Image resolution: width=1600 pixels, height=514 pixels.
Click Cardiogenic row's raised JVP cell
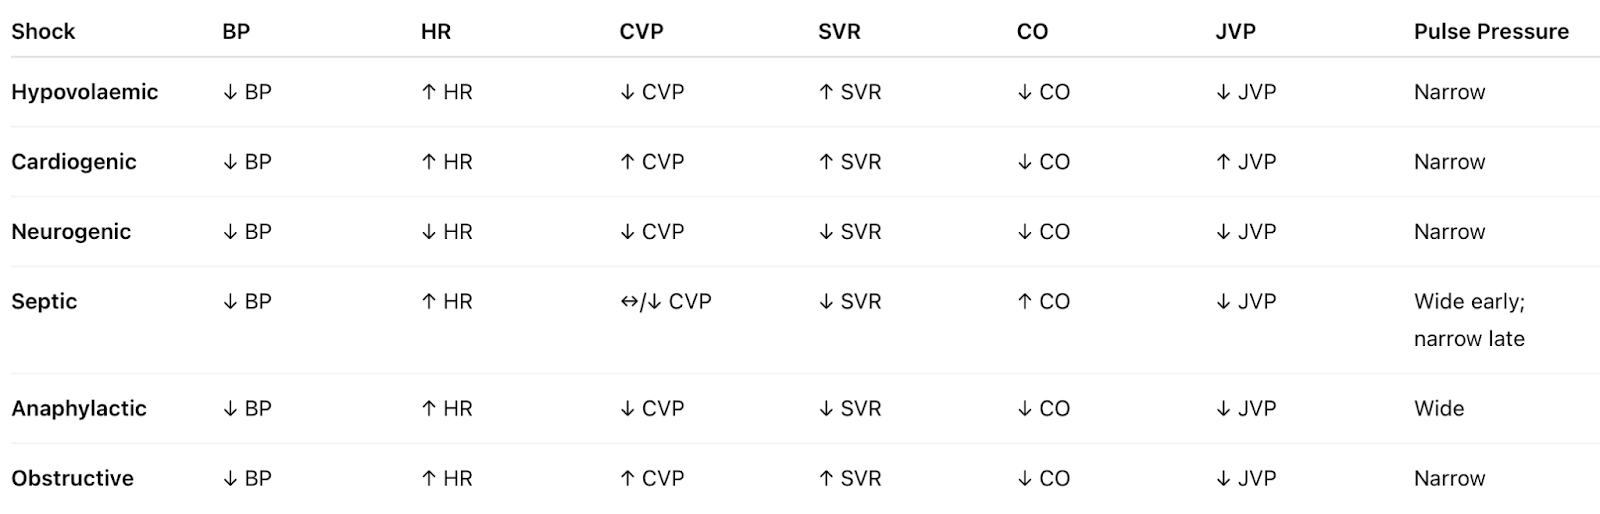[x=1245, y=162]
